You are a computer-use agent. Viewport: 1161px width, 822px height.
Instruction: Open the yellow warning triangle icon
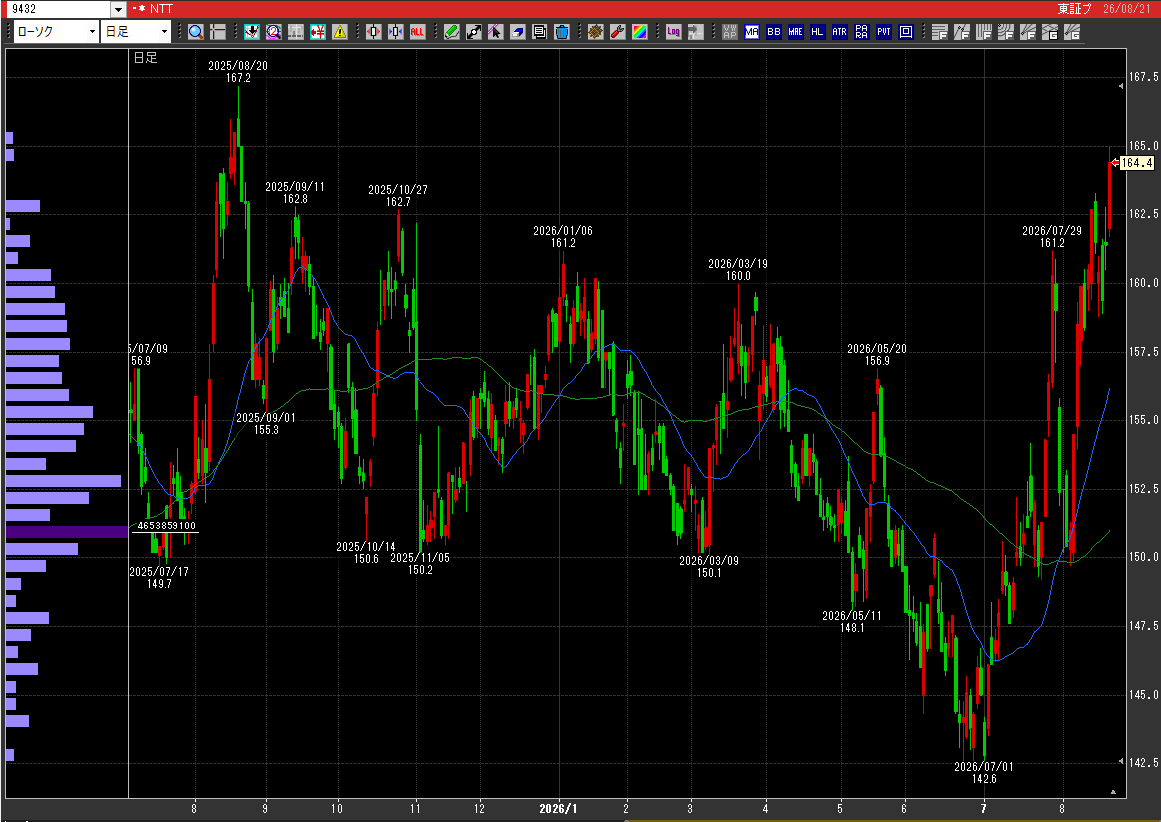pyautogui.click(x=340, y=32)
